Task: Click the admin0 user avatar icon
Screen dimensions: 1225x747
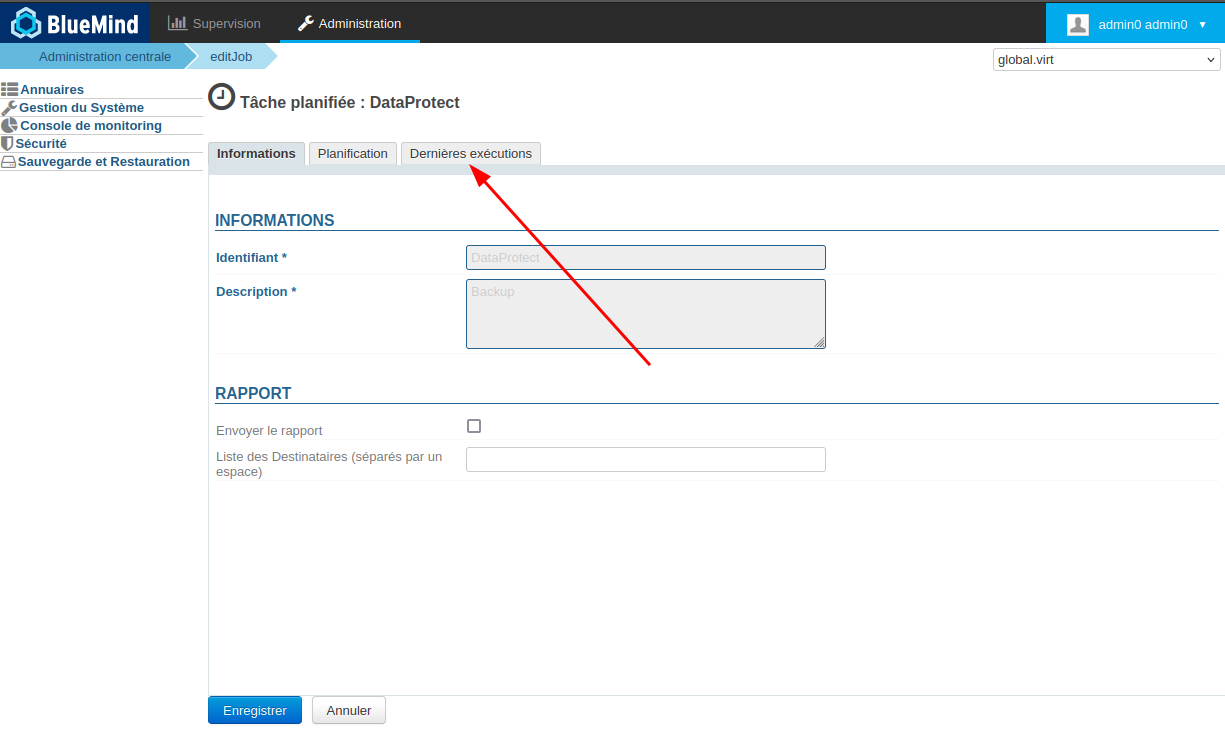Action: (1077, 24)
